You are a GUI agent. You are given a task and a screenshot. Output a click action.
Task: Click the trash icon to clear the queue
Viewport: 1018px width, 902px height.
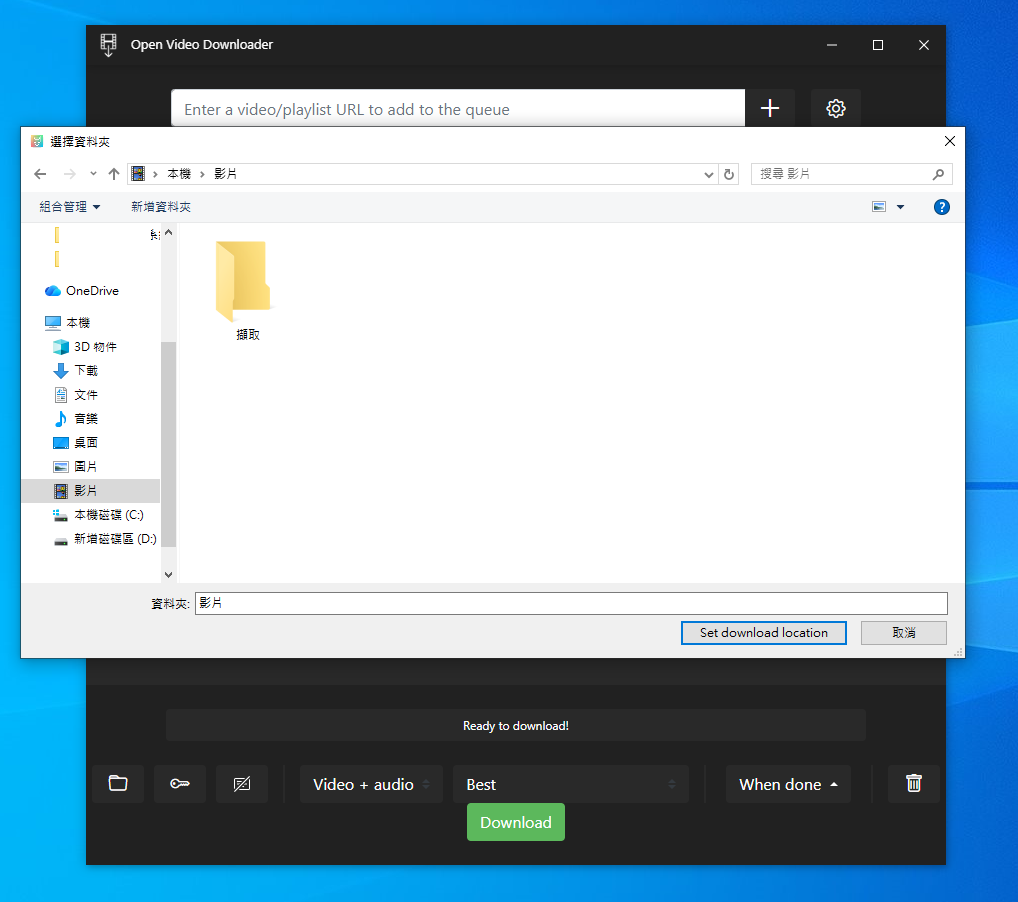coord(913,784)
